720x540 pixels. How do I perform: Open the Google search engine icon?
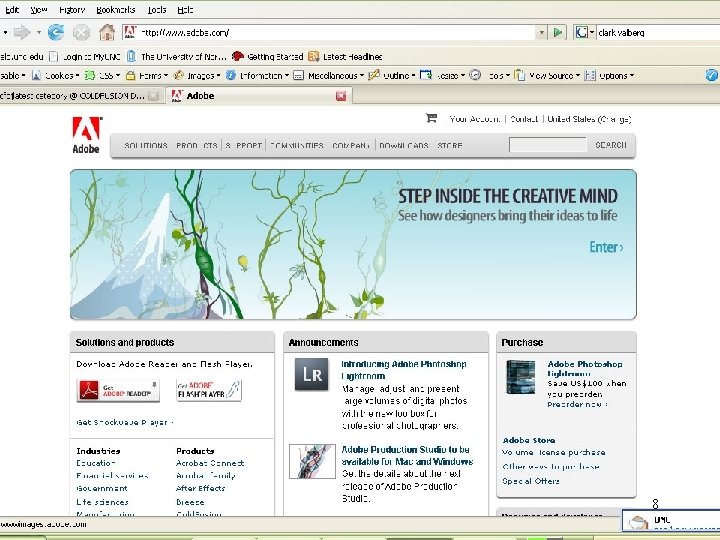[581, 33]
